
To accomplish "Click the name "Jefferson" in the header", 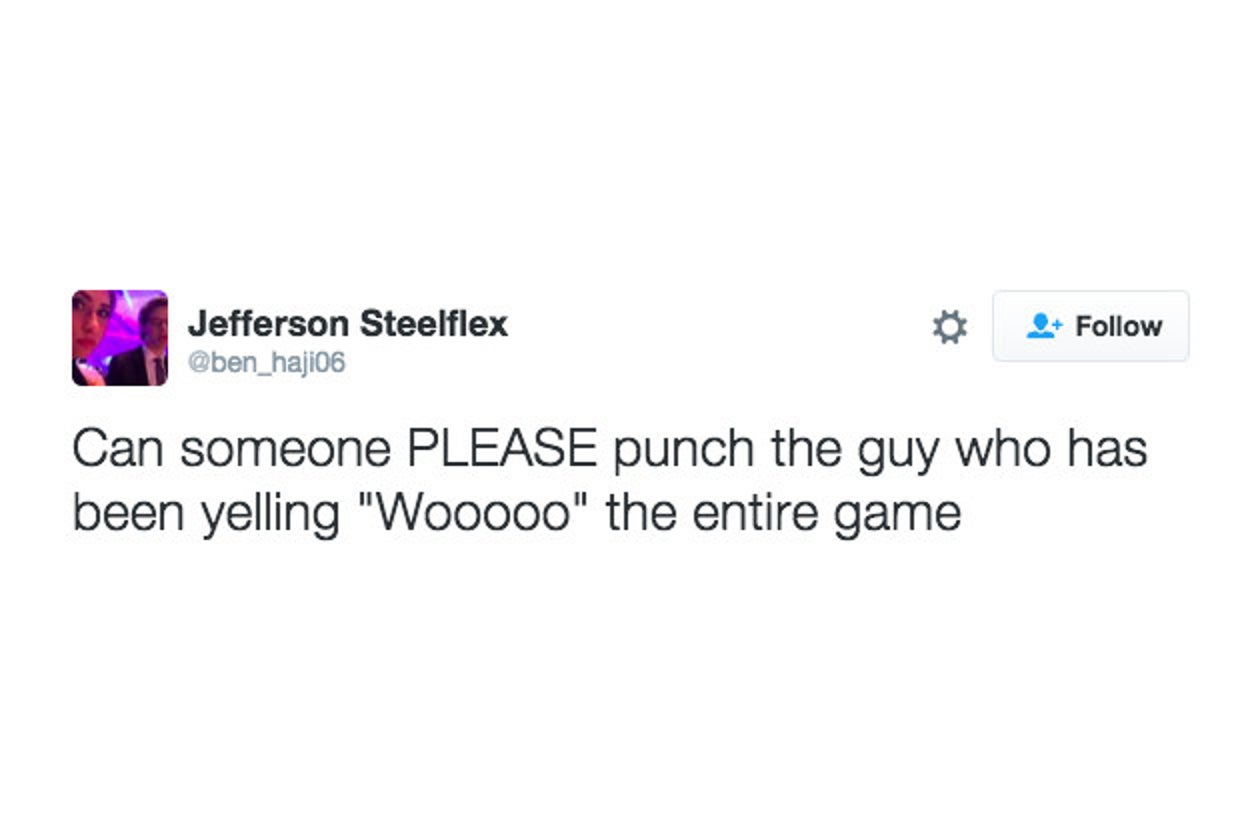I will [268, 324].
